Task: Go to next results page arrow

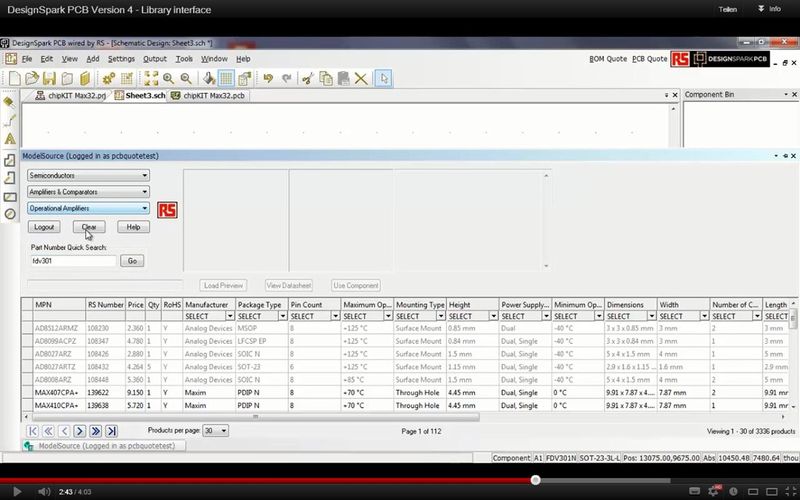Action: pos(80,431)
